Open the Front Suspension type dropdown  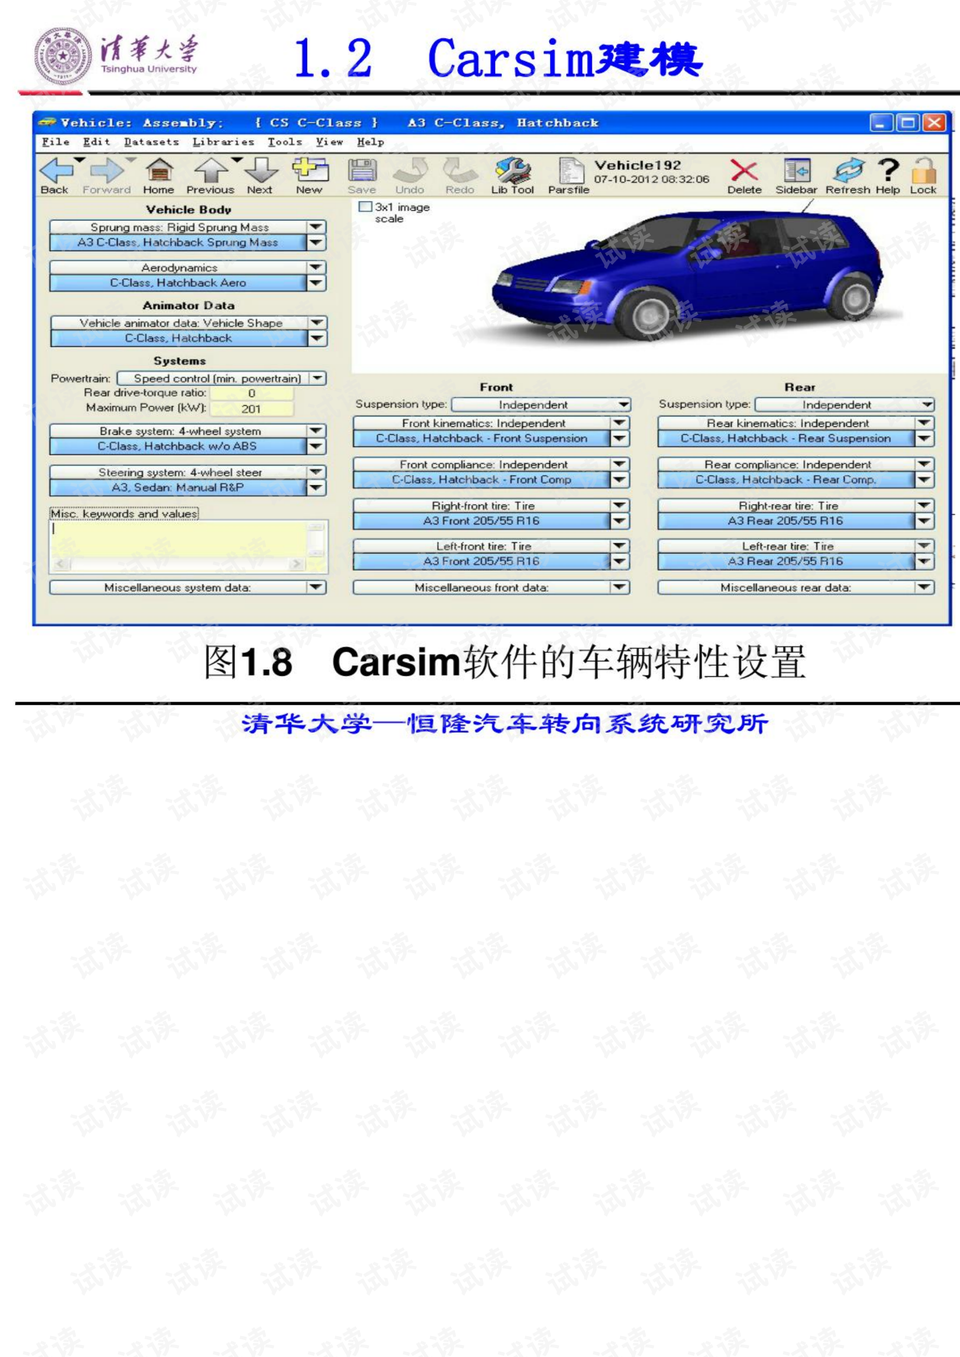pos(623,405)
